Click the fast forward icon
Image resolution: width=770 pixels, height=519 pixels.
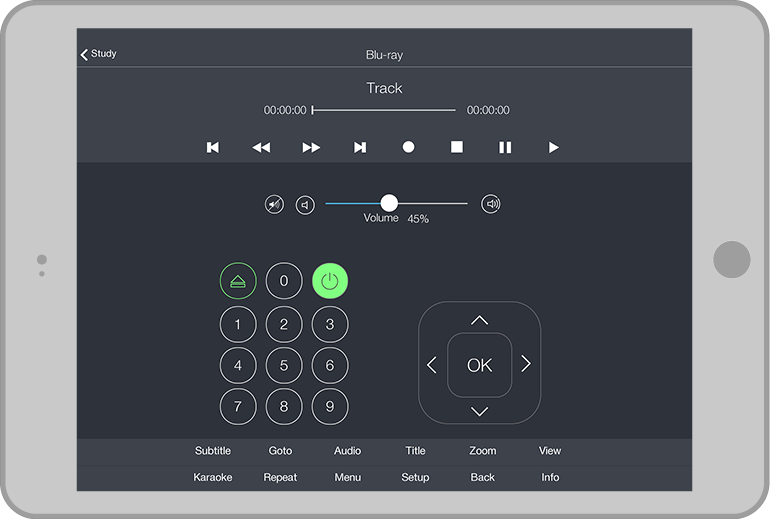pos(311,147)
